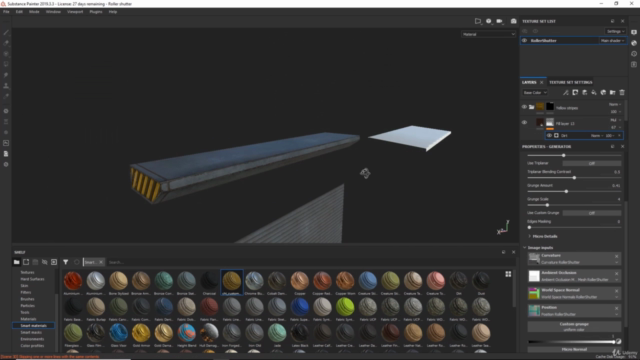Select the Clone stamp tool
Image resolution: width=640 pixels, height=360 pixels.
tap(6, 86)
